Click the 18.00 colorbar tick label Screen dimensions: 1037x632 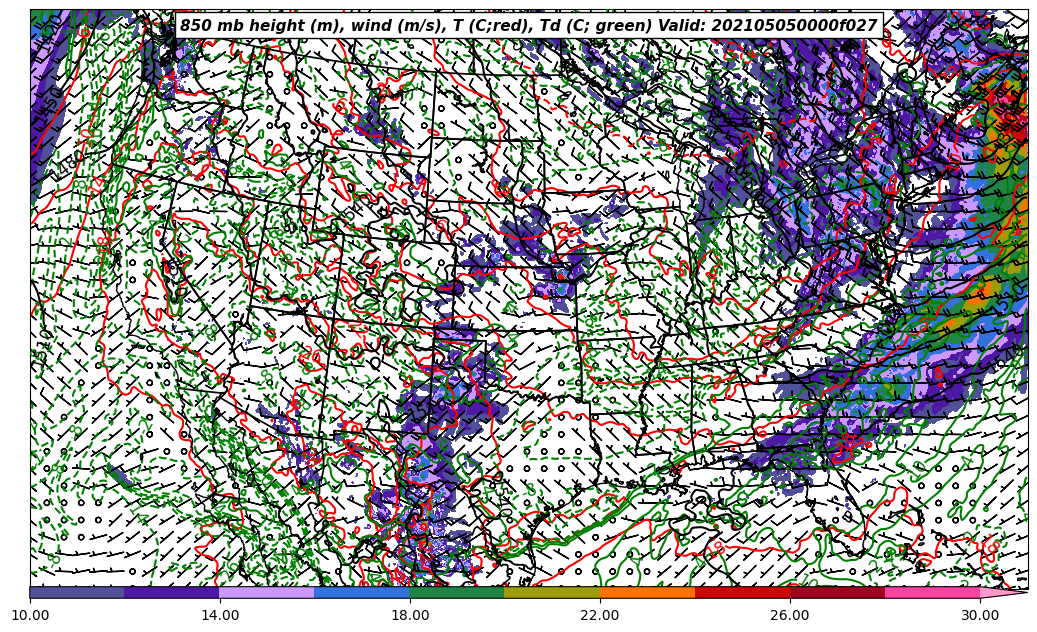(410, 615)
